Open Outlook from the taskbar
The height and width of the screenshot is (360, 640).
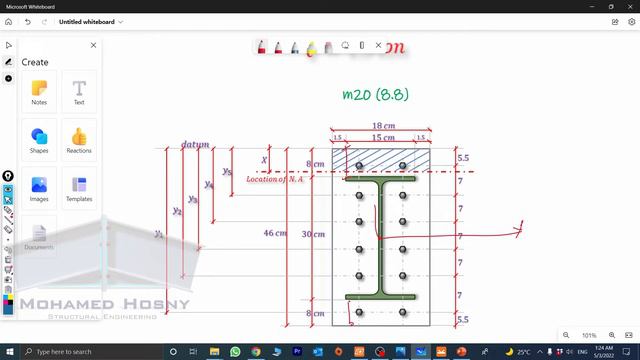click(x=318, y=351)
